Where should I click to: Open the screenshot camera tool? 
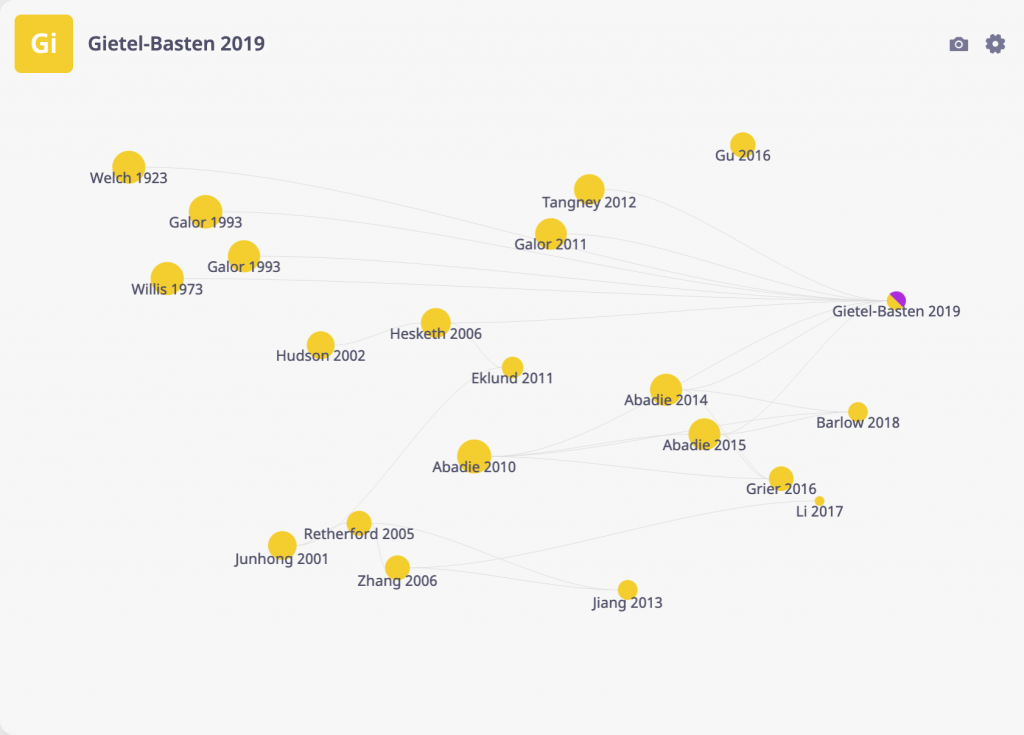tap(959, 44)
